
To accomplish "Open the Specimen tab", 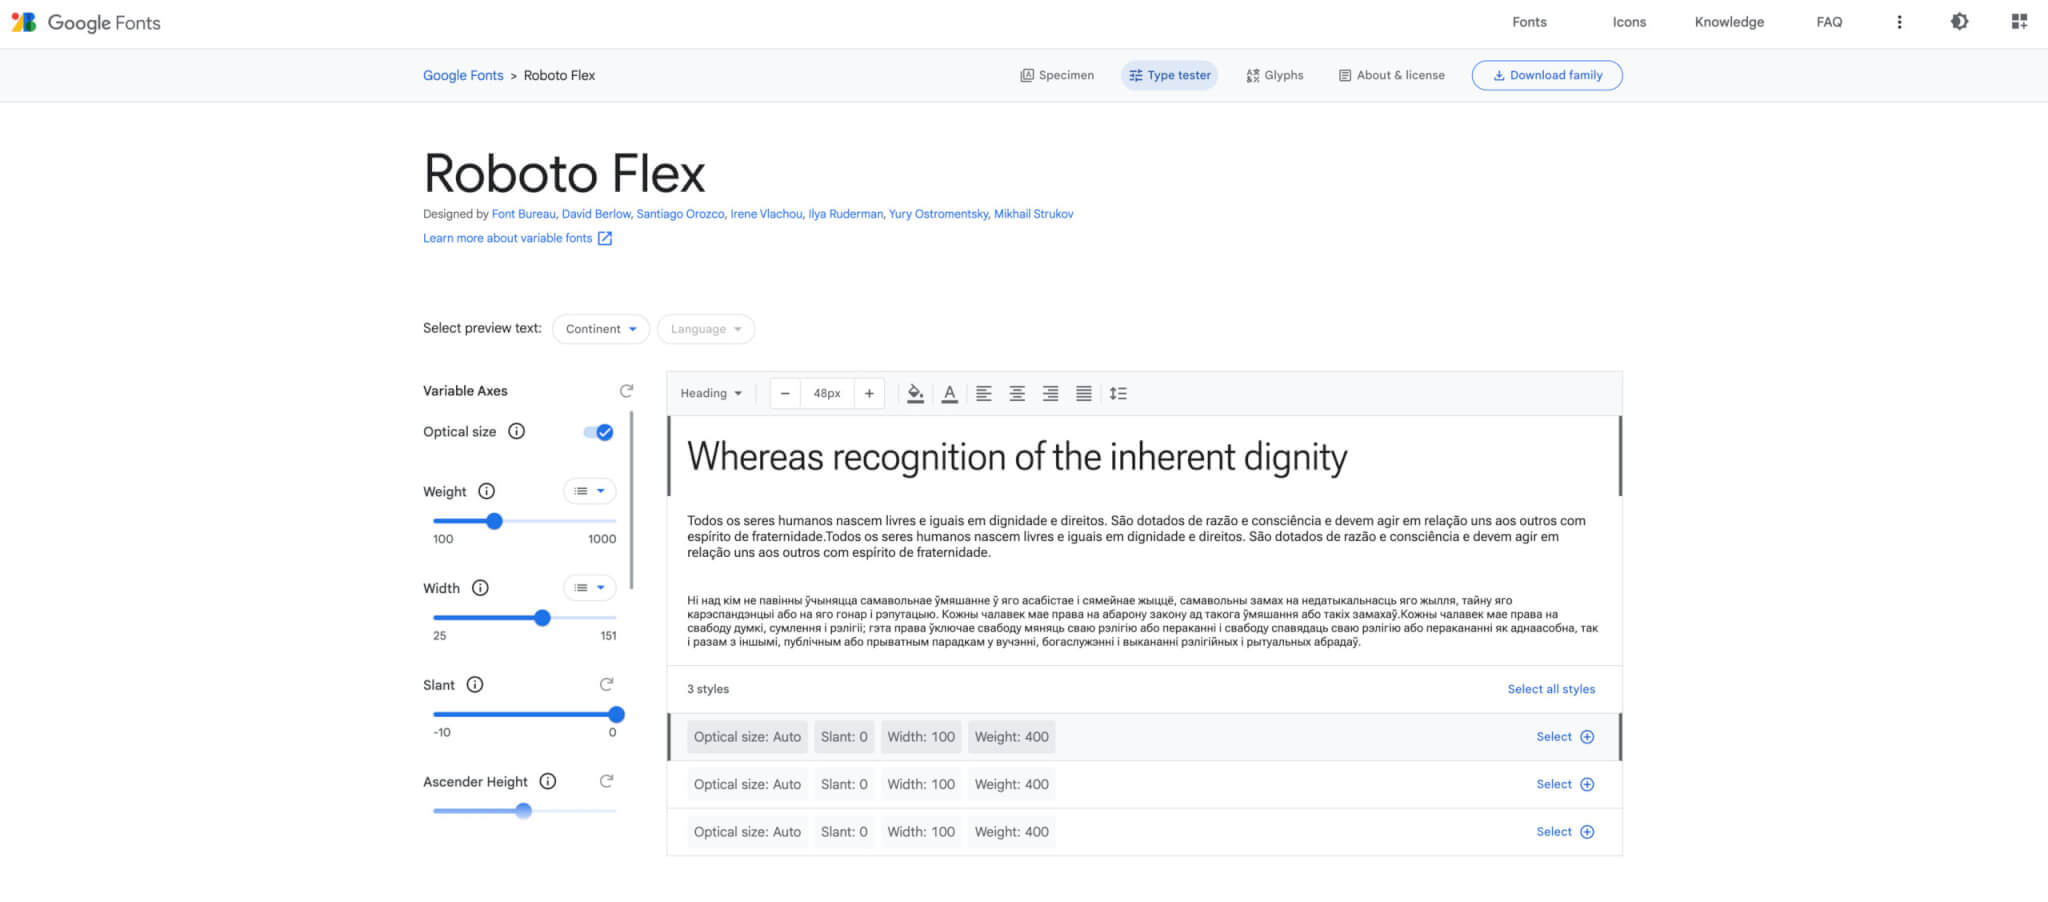I will (x=1057, y=75).
